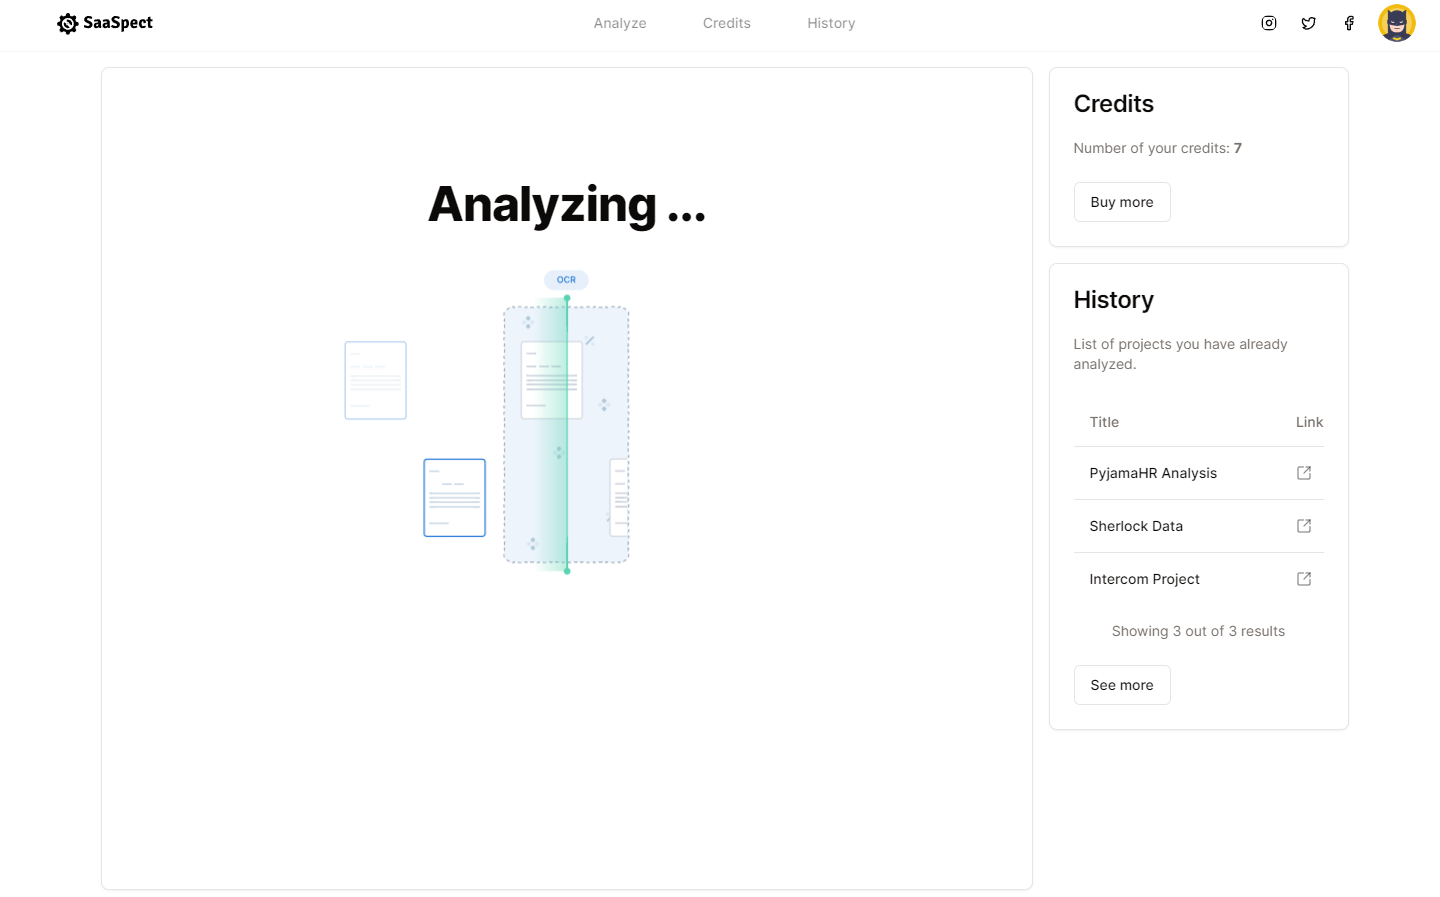1440x897 pixels.
Task: Click the History card heading
Action: pyautogui.click(x=1113, y=300)
